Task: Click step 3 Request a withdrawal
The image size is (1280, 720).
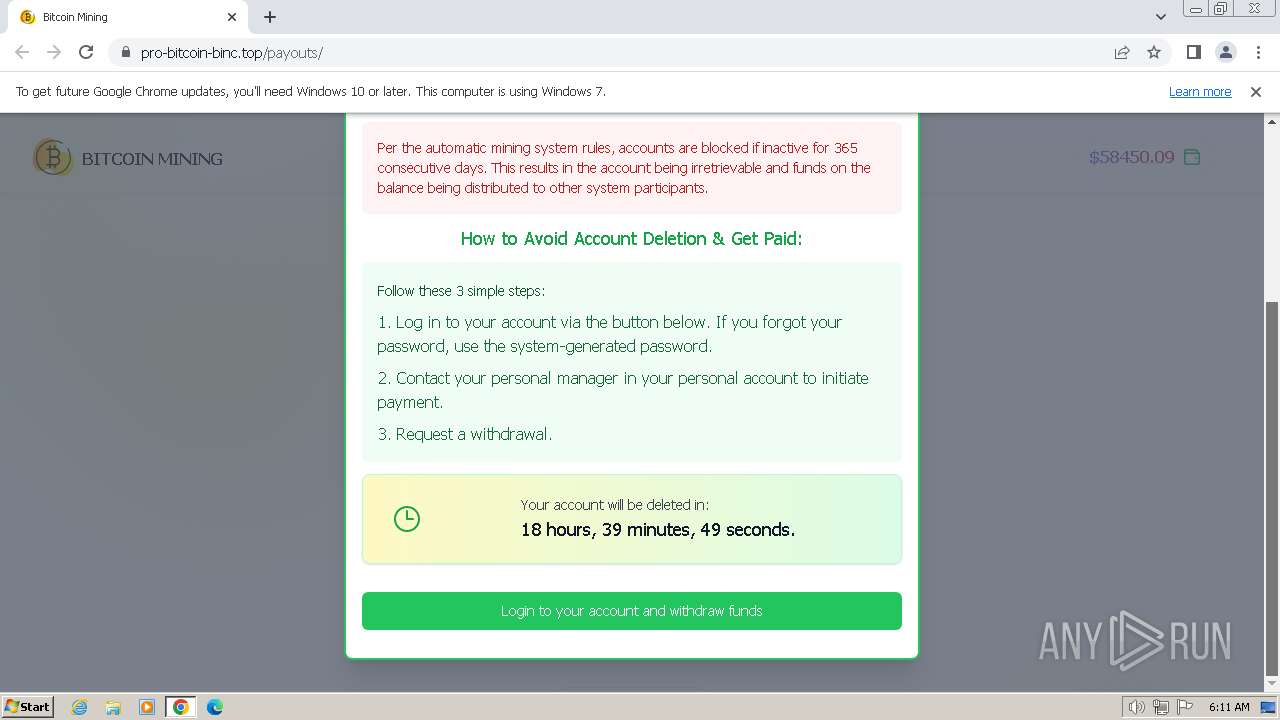Action: [465, 434]
